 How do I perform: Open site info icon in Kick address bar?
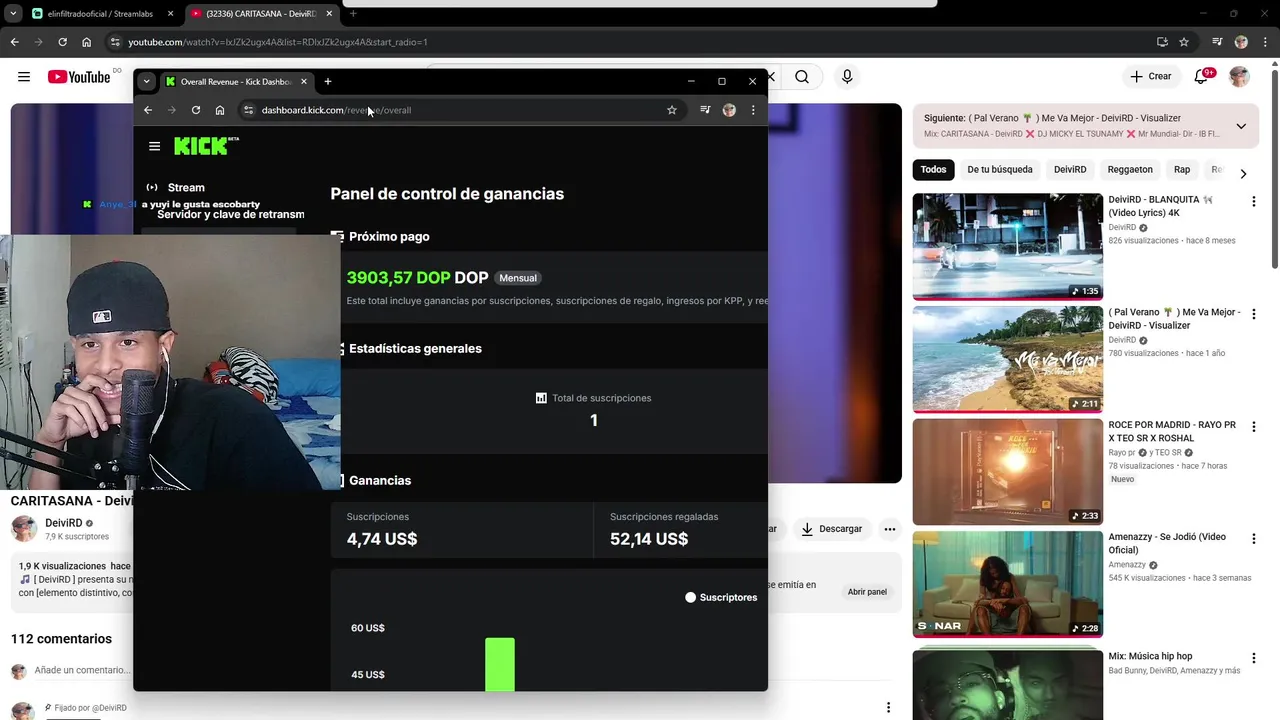(x=249, y=110)
